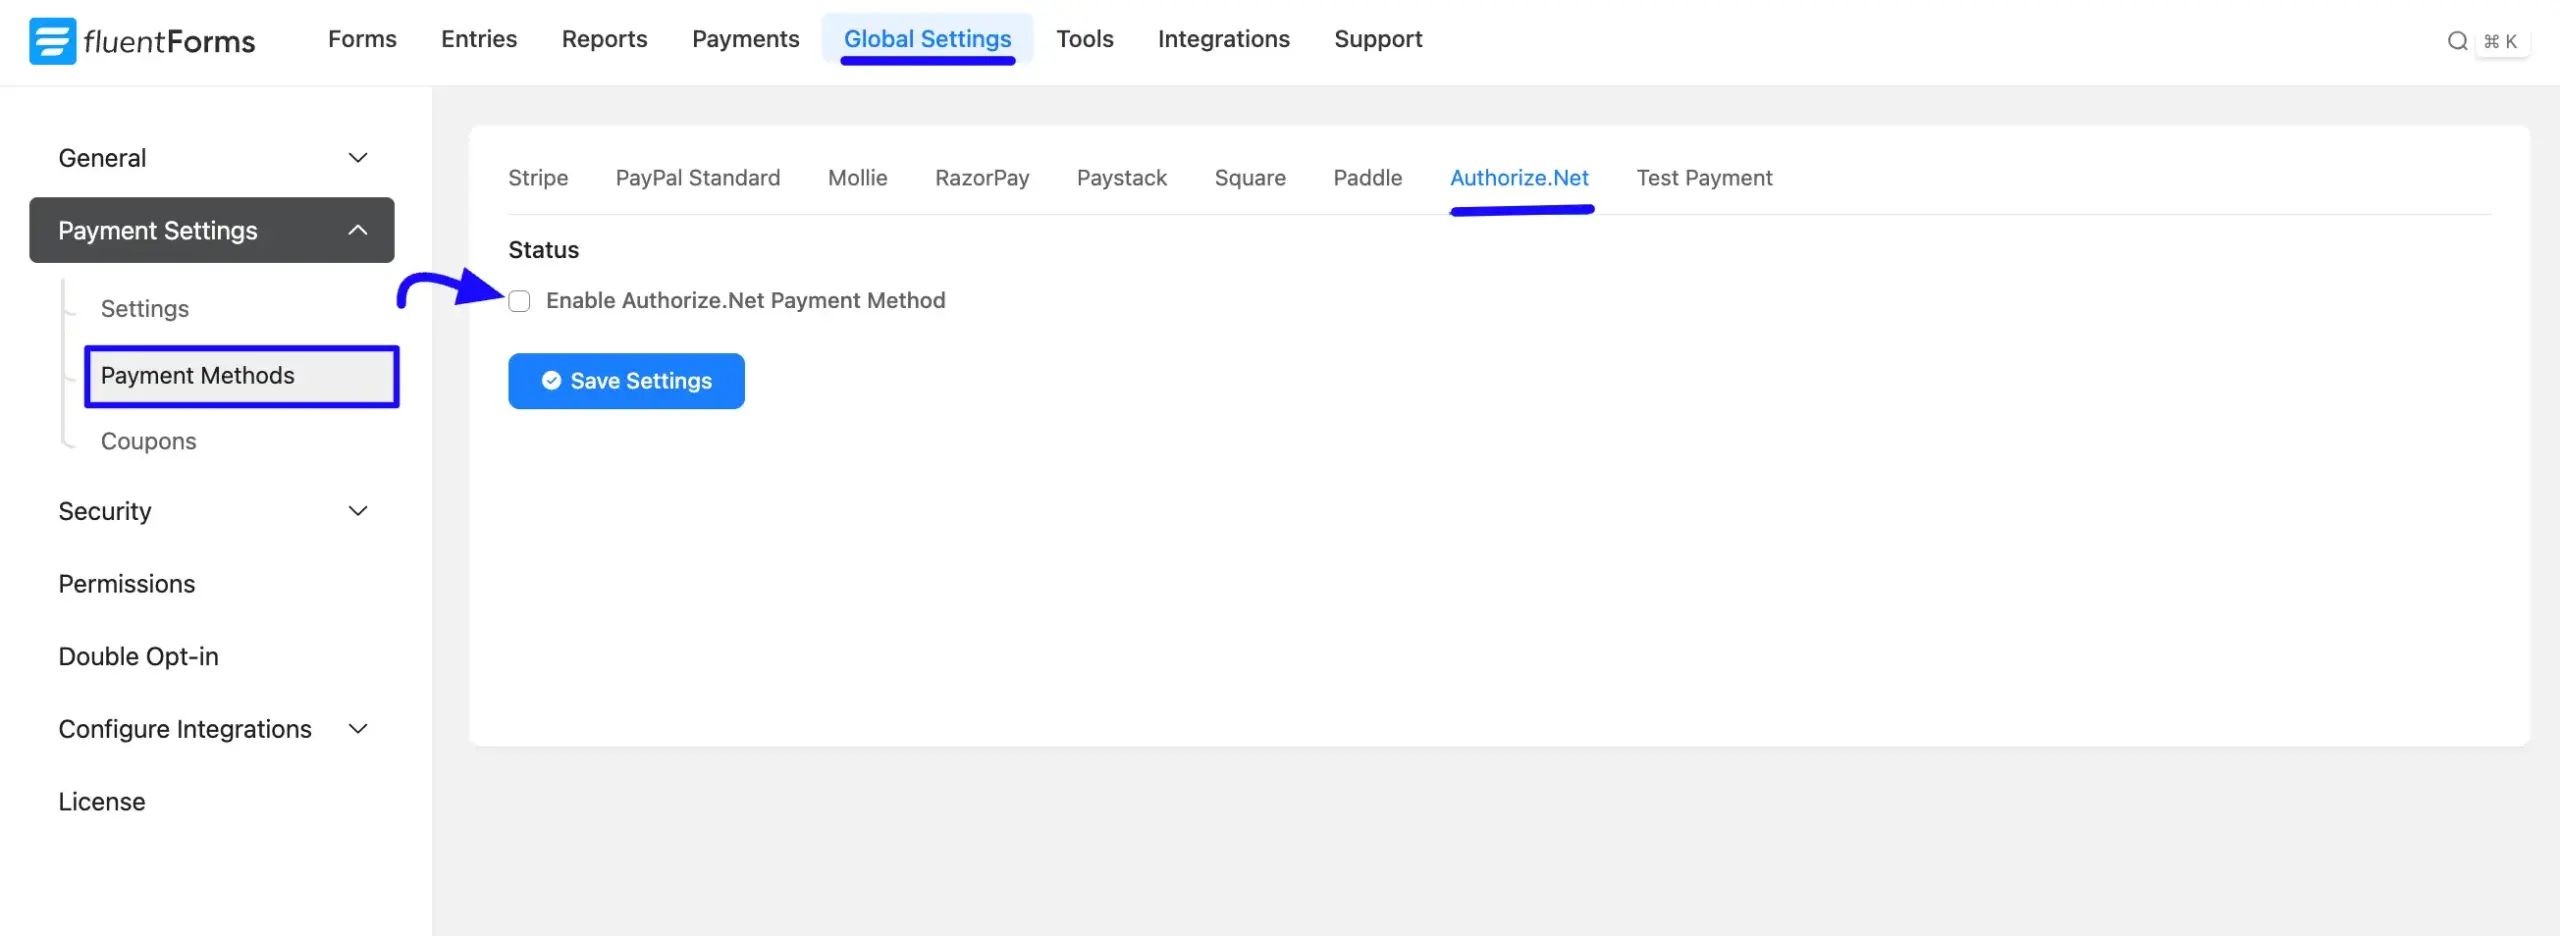The image size is (2560, 936).
Task: Open Global Settings in the top navigation
Action: tap(927, 39)
